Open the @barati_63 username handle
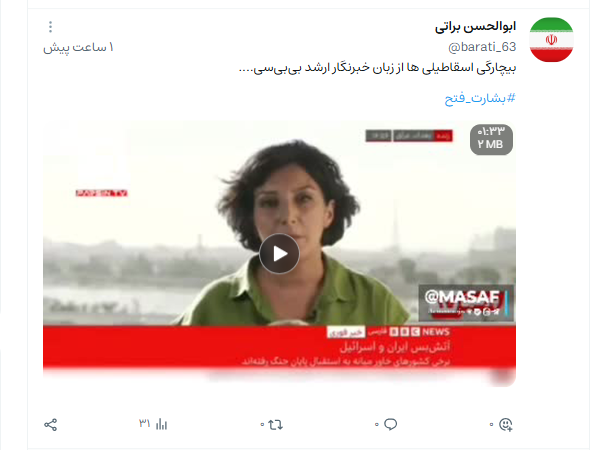Viewport: 593px width, 450px height. tap(482, 47)
